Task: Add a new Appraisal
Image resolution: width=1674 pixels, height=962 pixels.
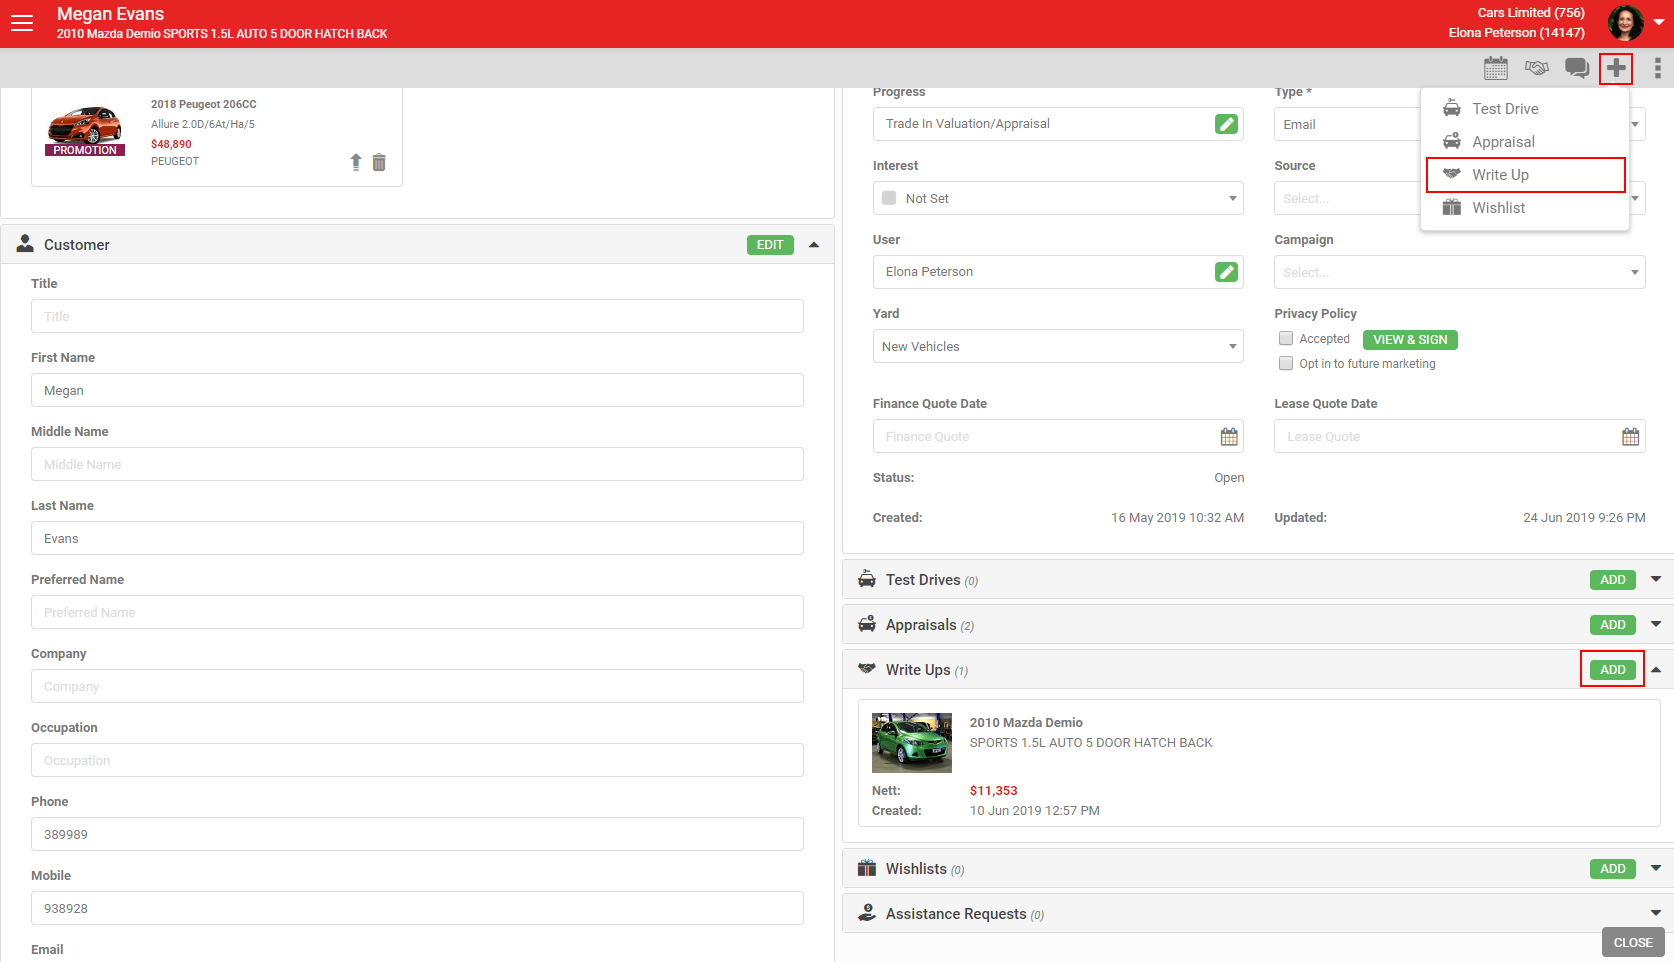Action: click(1613, 625)
